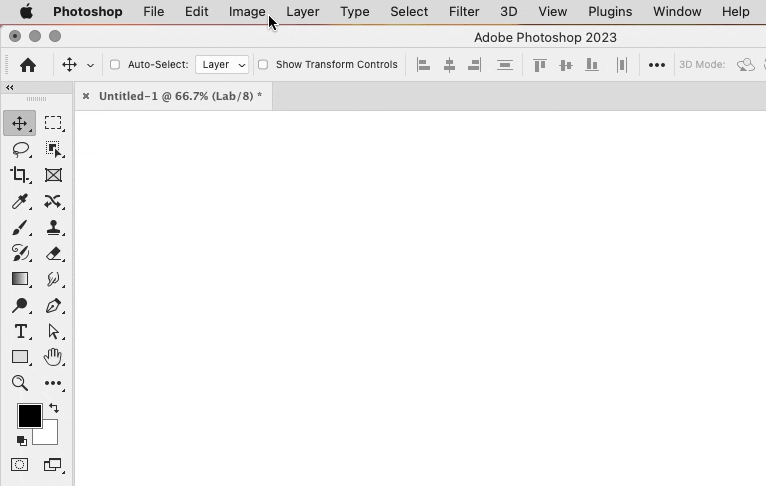The image size is (766, 486).
Task: Open align and distribute more options
Action: tap(657, 65)
